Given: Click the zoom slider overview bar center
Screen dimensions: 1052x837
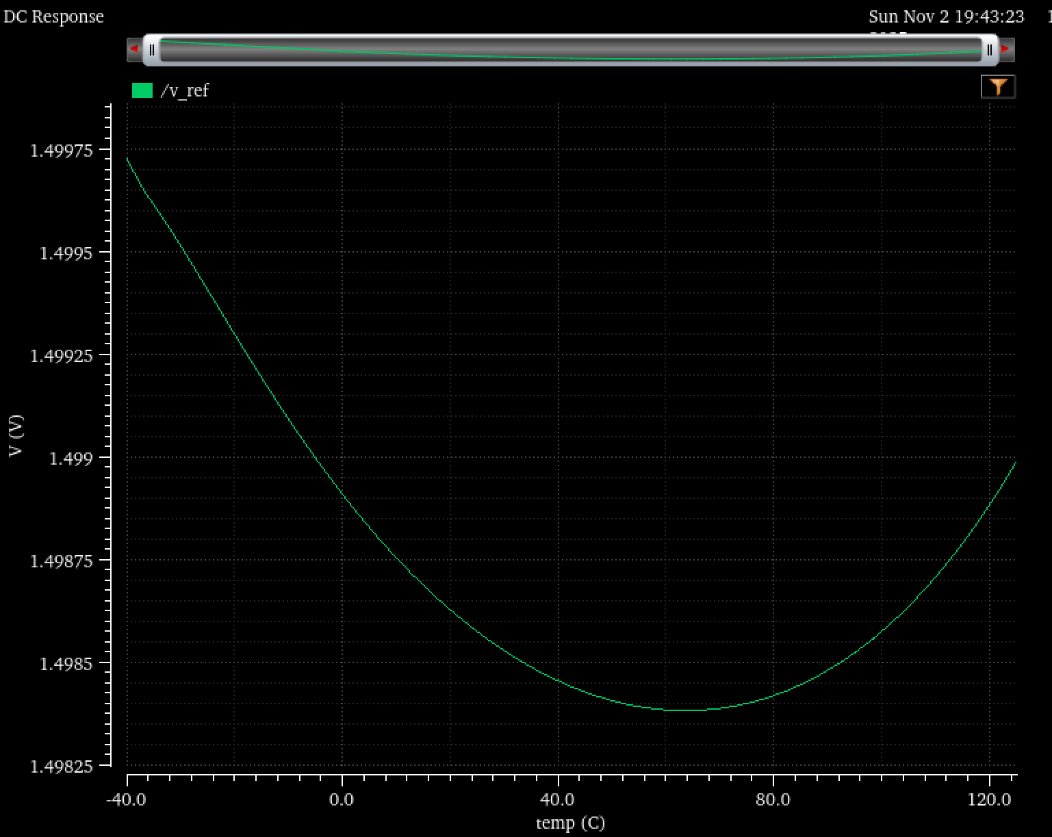Looking at the screenshot, I should tap(570, 50).
